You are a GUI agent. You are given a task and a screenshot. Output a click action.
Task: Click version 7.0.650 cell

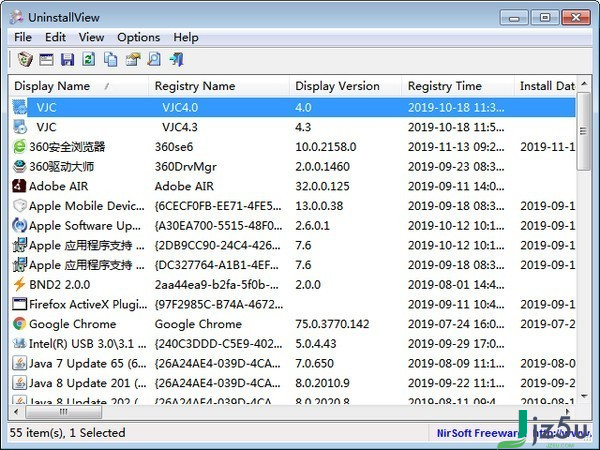coord(314,363)
